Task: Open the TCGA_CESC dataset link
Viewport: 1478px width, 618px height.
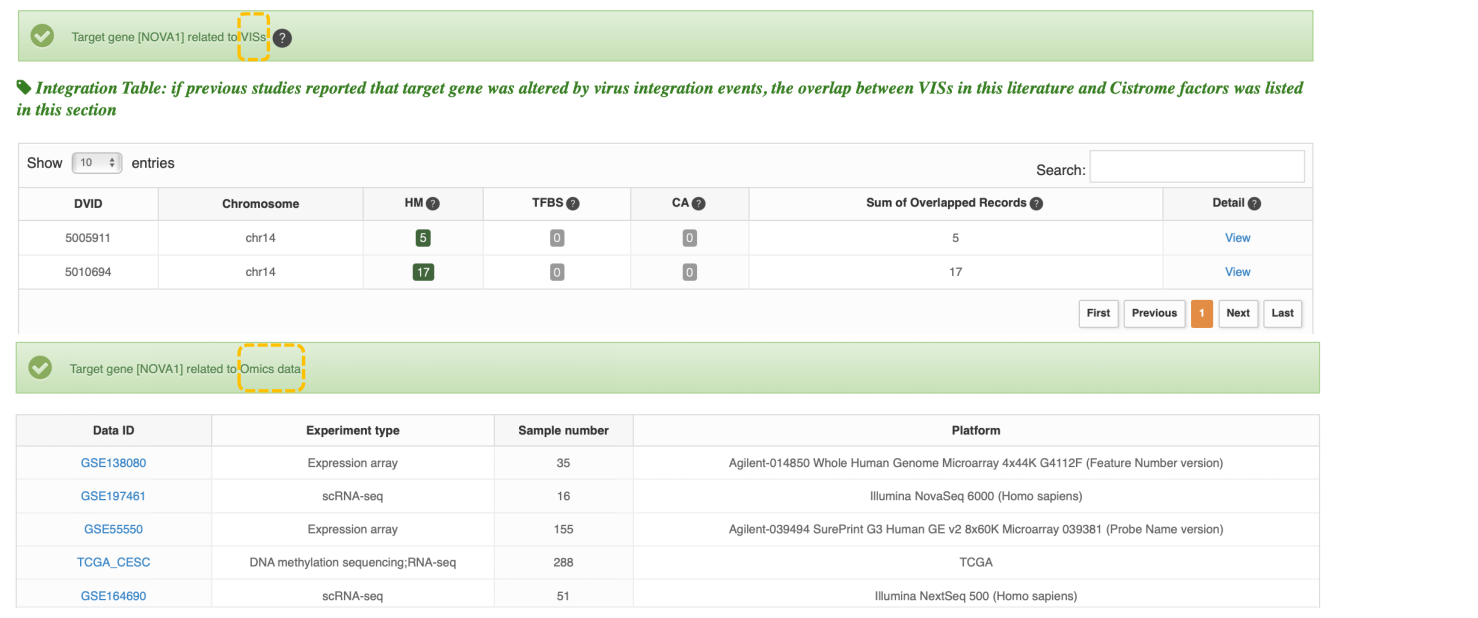Action: [113, 562]
